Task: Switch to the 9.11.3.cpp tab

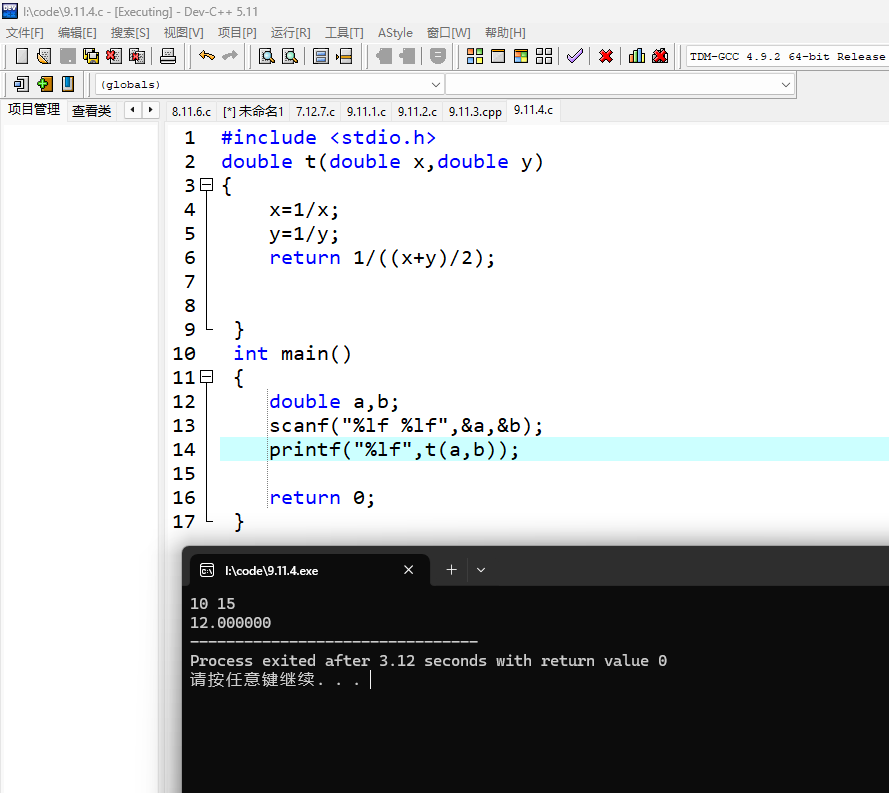Action: point(475,112)
